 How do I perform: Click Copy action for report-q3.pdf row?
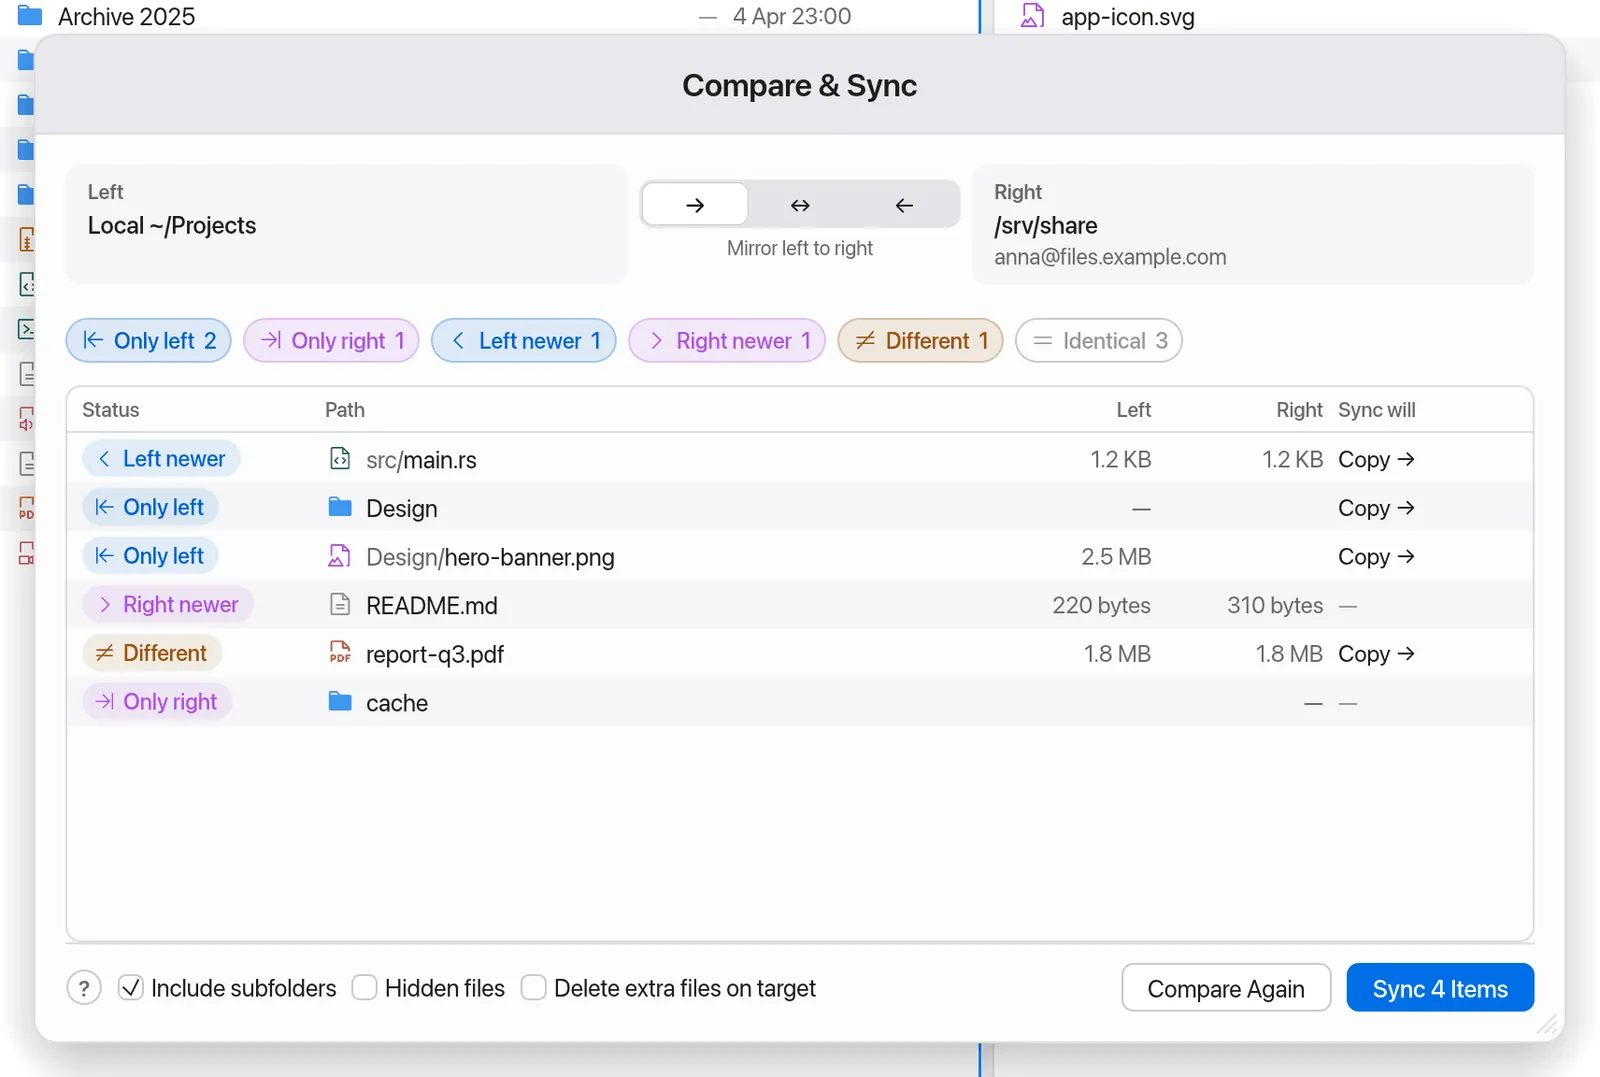(x=1376, y=653)
